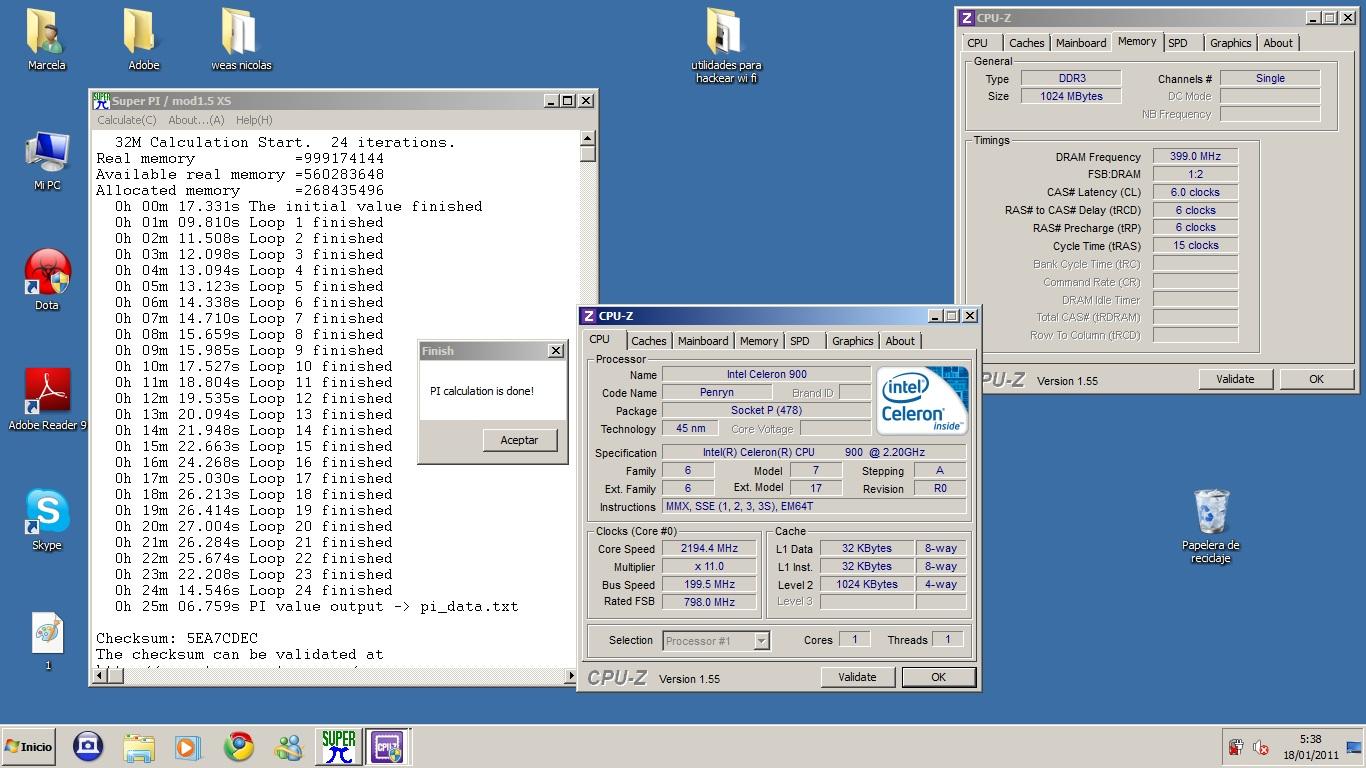Open the Adobe desktop folder
This screenshot has height=768, width=1366.
point(143,40)
